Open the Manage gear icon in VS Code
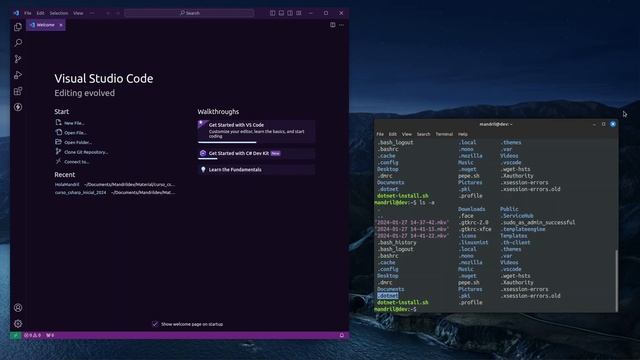640x360 pixels. [18, 324]
